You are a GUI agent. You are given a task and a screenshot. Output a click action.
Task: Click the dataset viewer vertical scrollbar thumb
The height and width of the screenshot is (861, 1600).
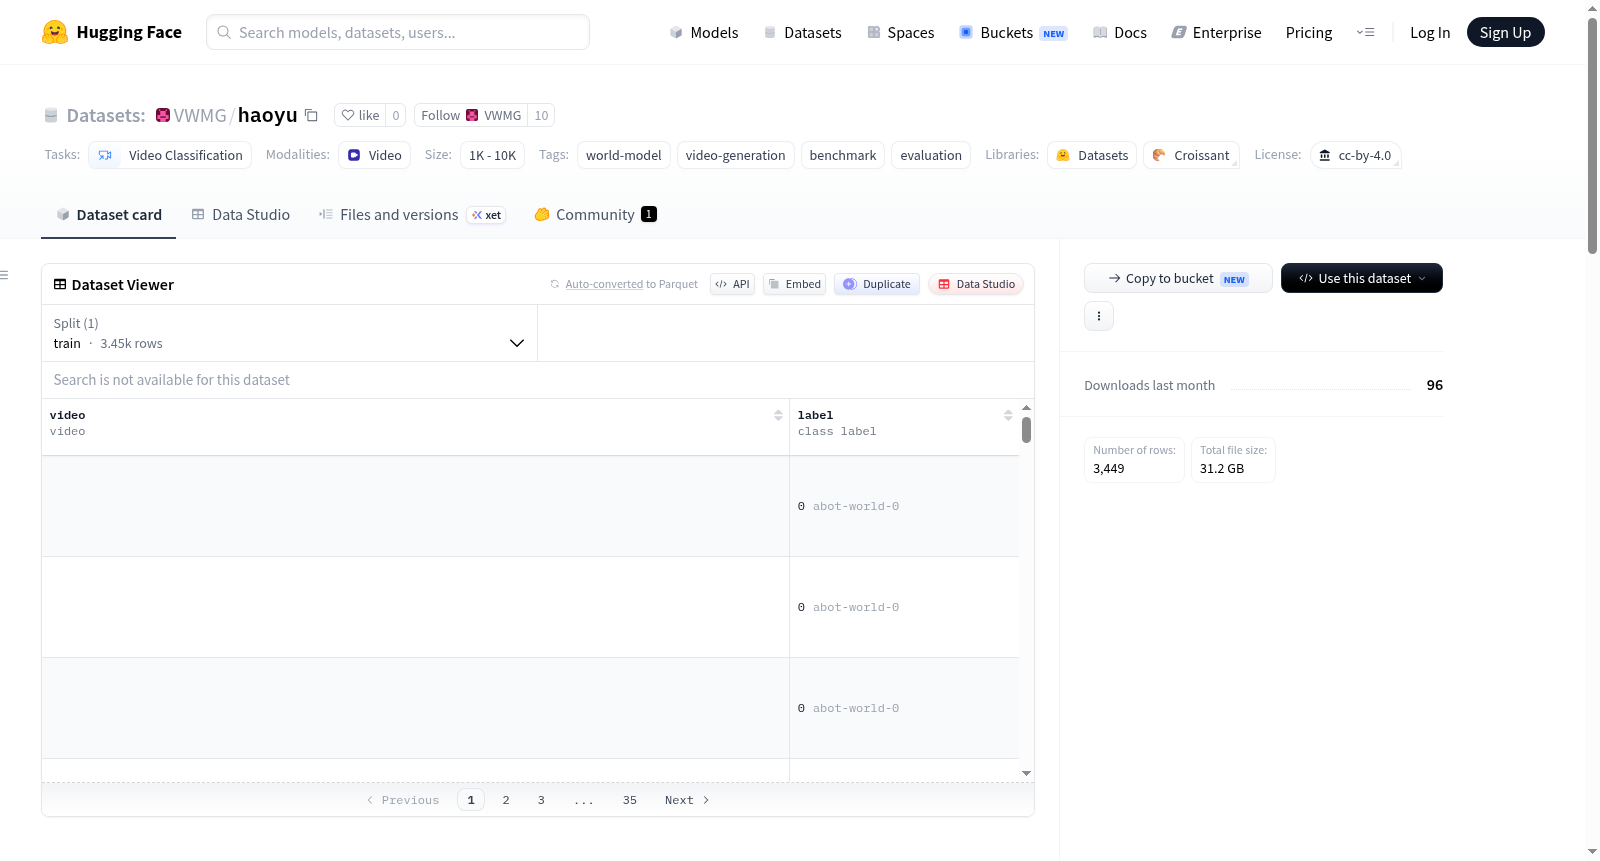(x=1026, y=430)
